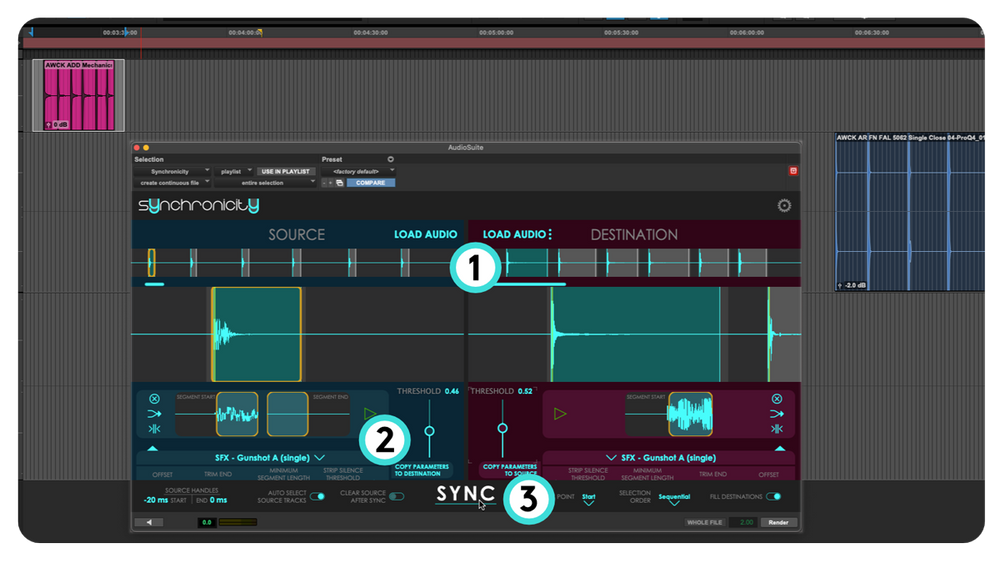This screenshot has width=1000, height=563.
Task: Click the Render button
Action: pos(778,522)
